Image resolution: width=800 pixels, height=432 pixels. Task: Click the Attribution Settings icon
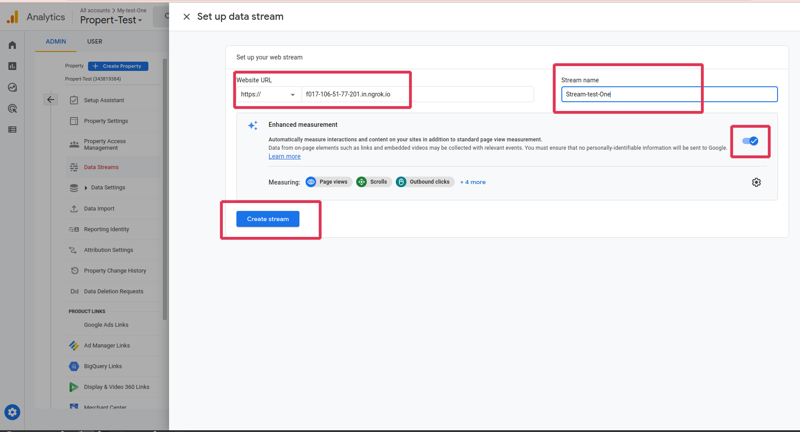tap(72, 250)
